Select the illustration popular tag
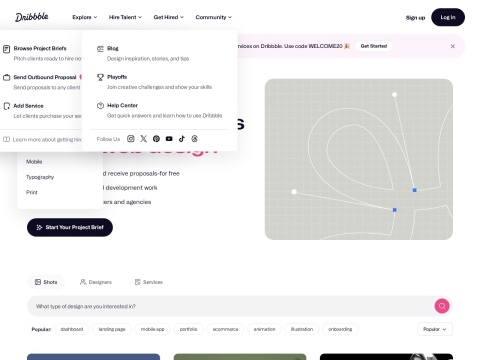480x360 pixels. click(x=302, y=329)
